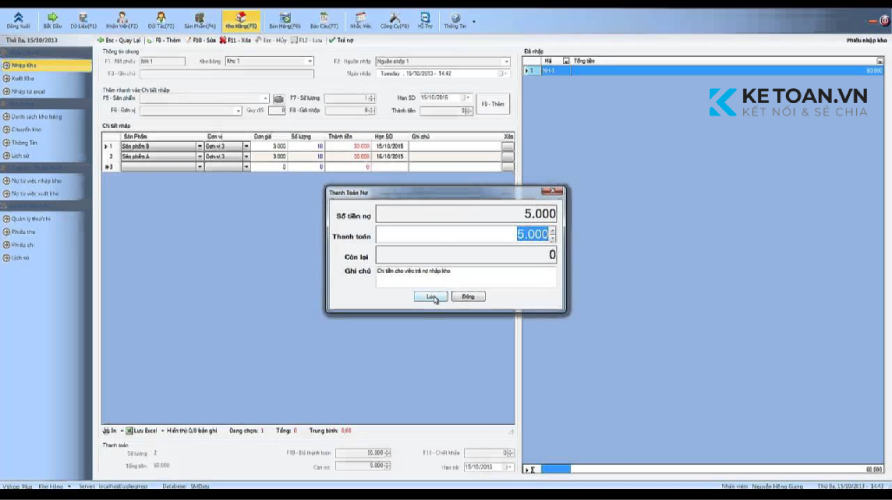
Task: Click the Ghi chú note field in dialog
Action: [466, 277]
